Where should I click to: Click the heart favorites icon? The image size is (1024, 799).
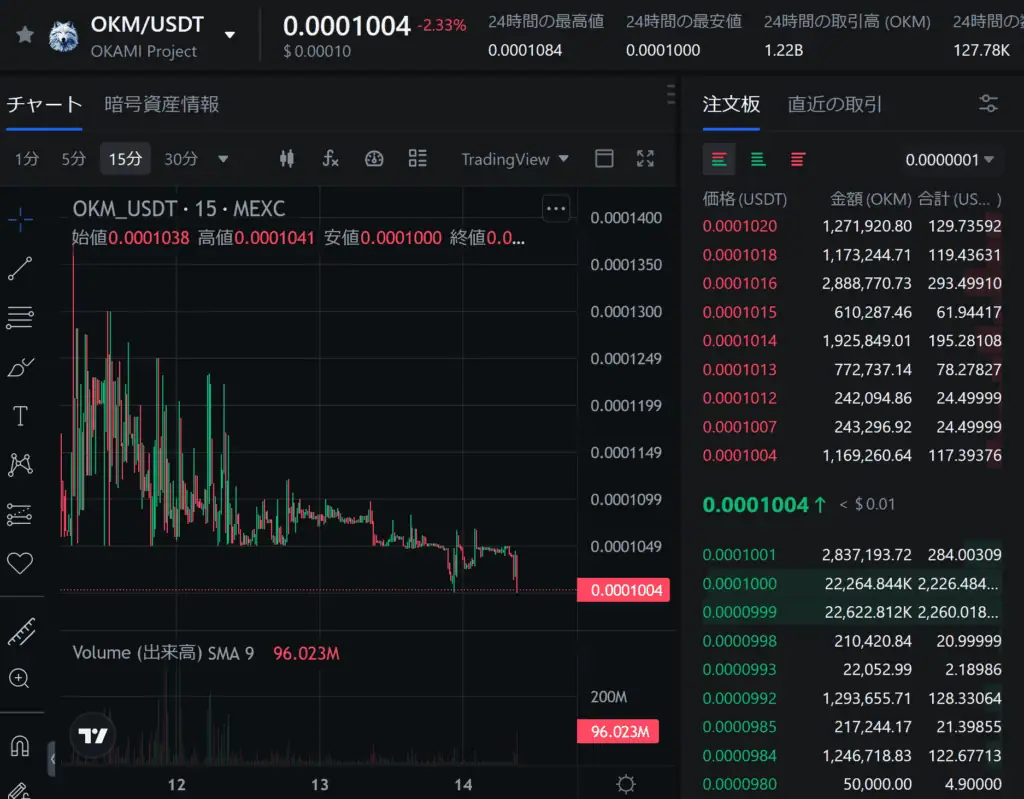(20, 563)
